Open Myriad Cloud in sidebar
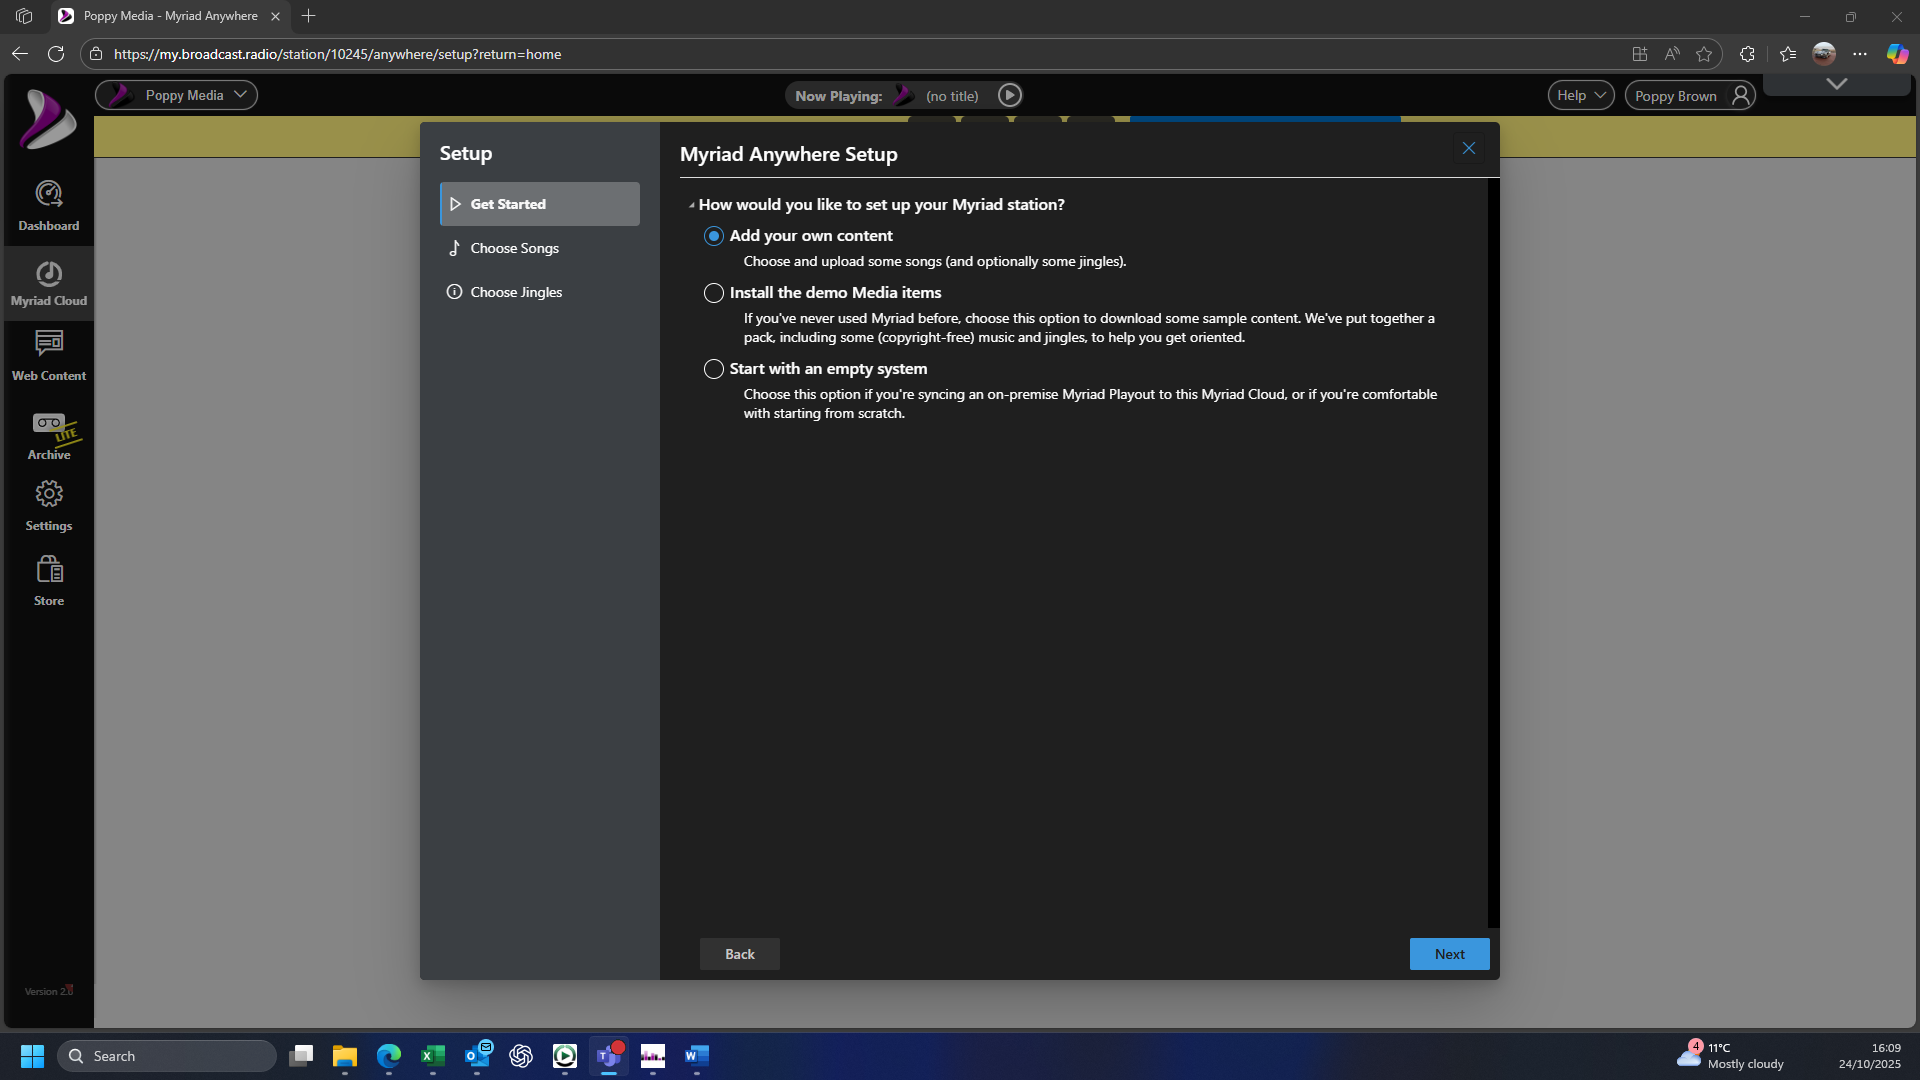Viewport: 1920px width, 1080px height. pos(48,283)
